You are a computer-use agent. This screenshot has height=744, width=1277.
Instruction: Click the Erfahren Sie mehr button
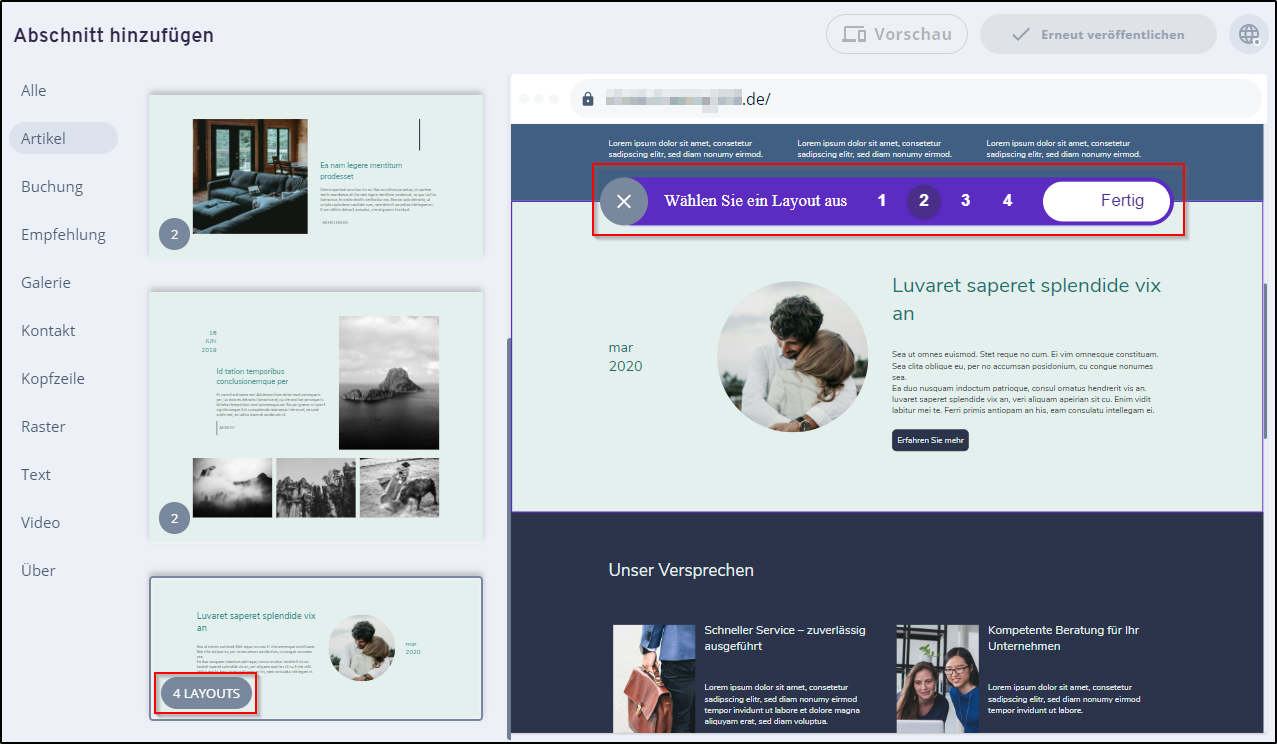(x=930, y=440)
